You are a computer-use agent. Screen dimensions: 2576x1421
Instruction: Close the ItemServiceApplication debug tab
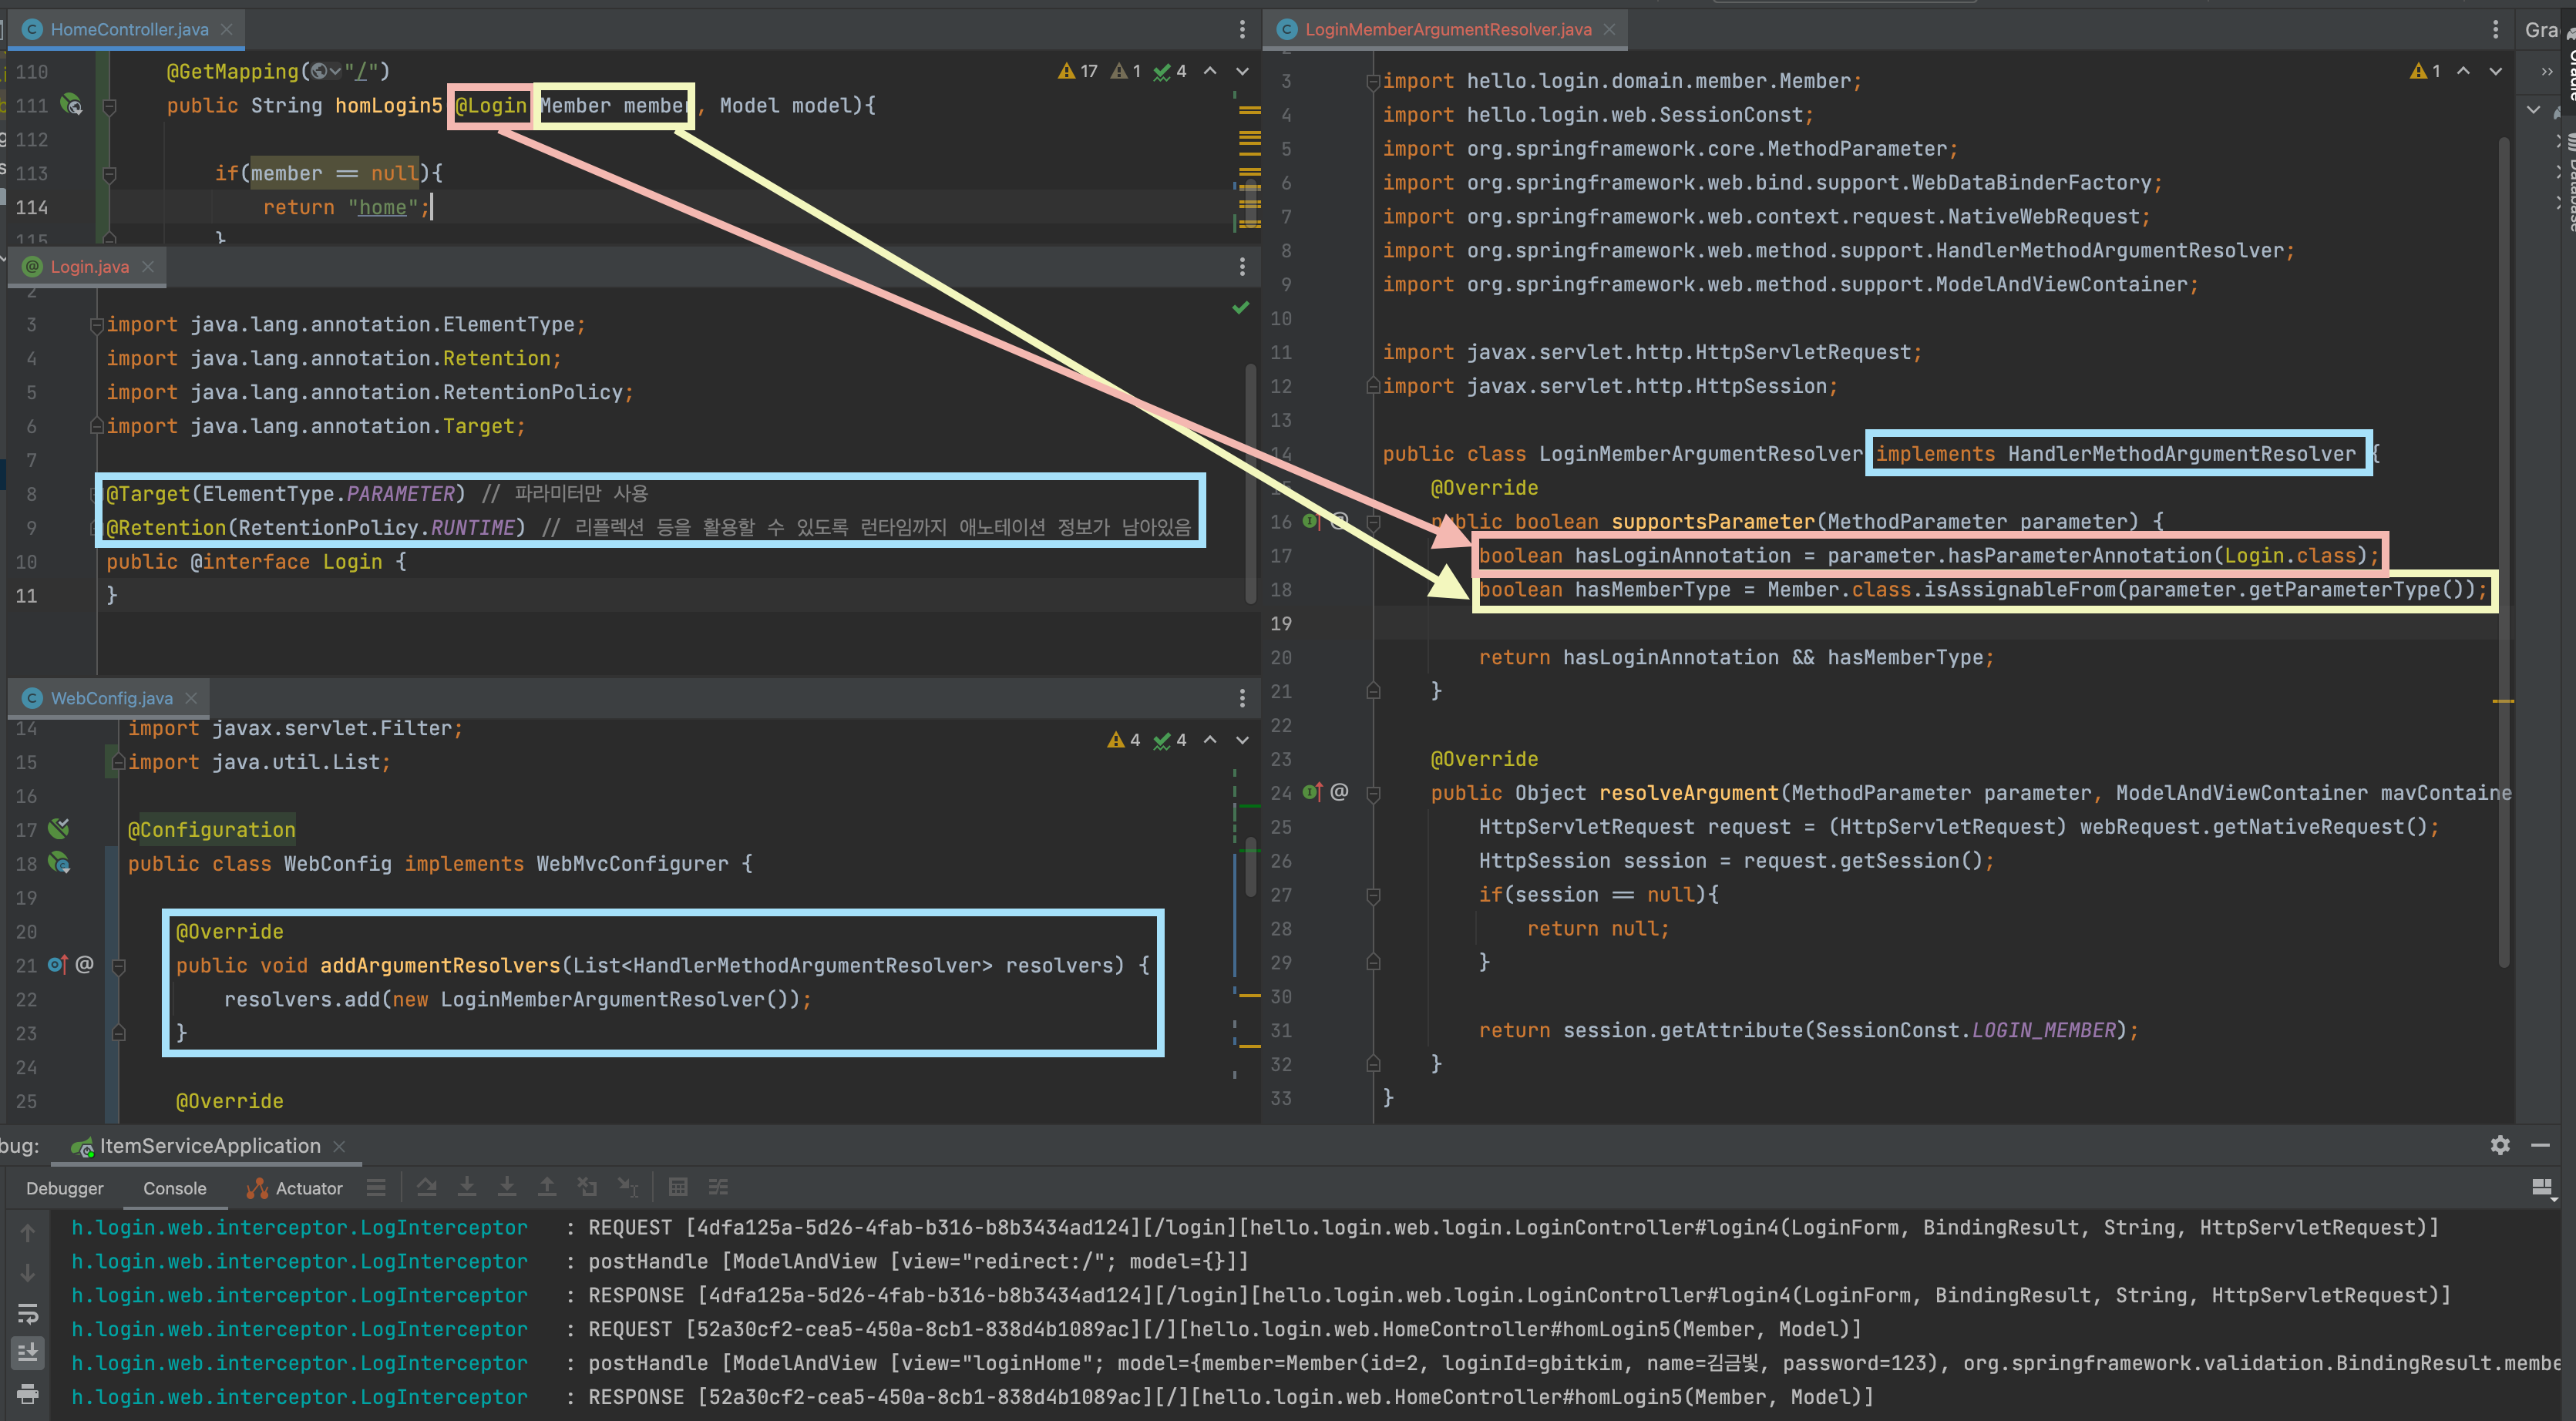point(339,1146)
